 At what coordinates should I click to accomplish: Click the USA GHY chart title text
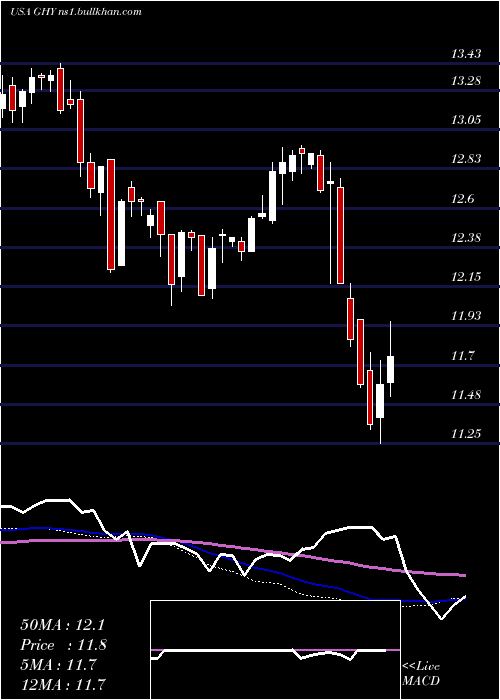[75, 12]
